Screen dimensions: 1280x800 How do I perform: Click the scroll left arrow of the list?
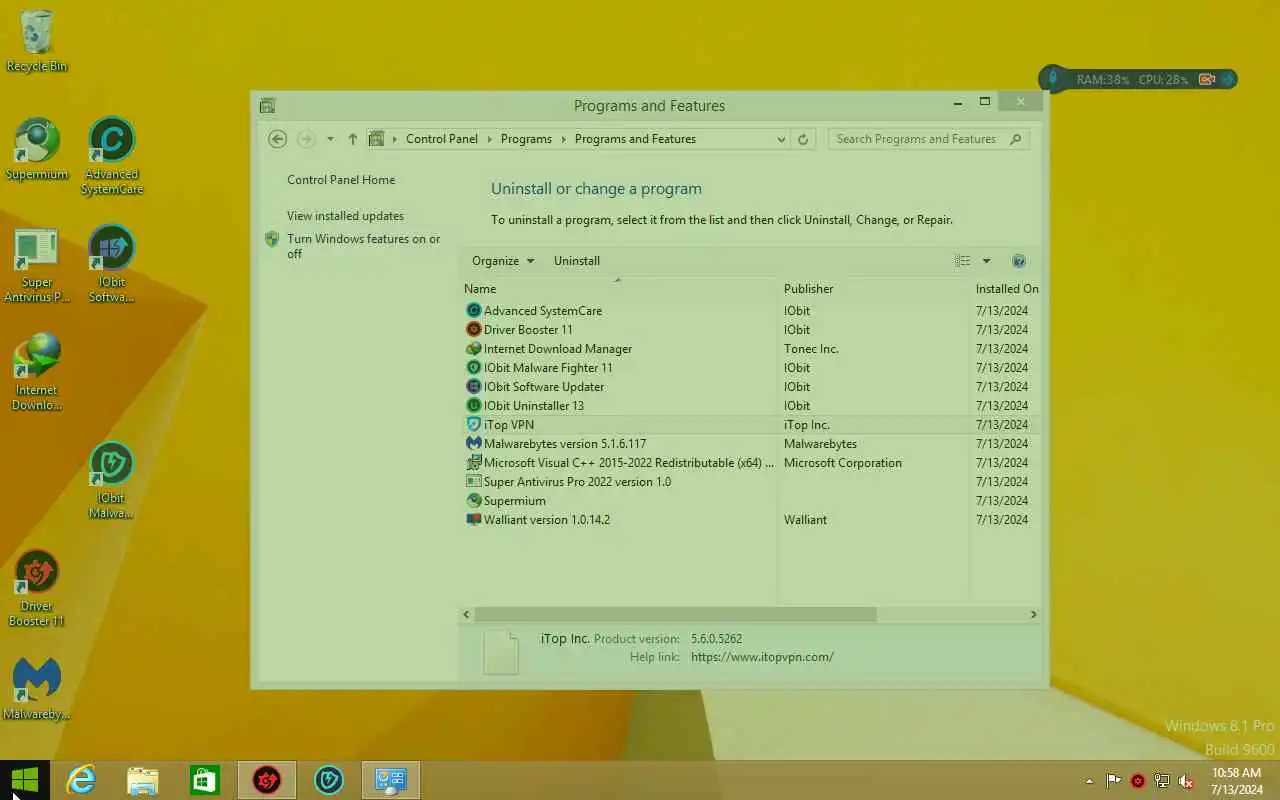point(466,614)
